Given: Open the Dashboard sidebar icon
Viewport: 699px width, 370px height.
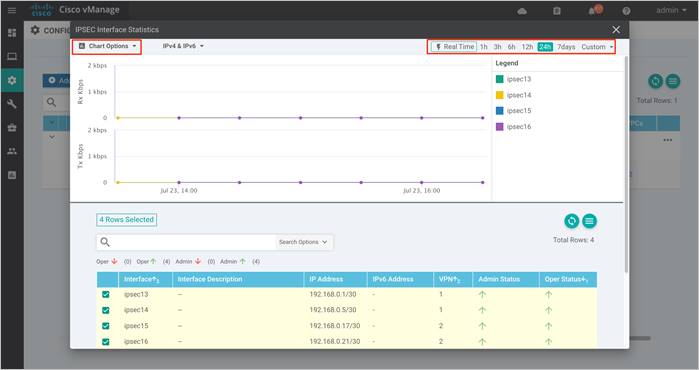Looking at the screenshot, I should (12, 33).
